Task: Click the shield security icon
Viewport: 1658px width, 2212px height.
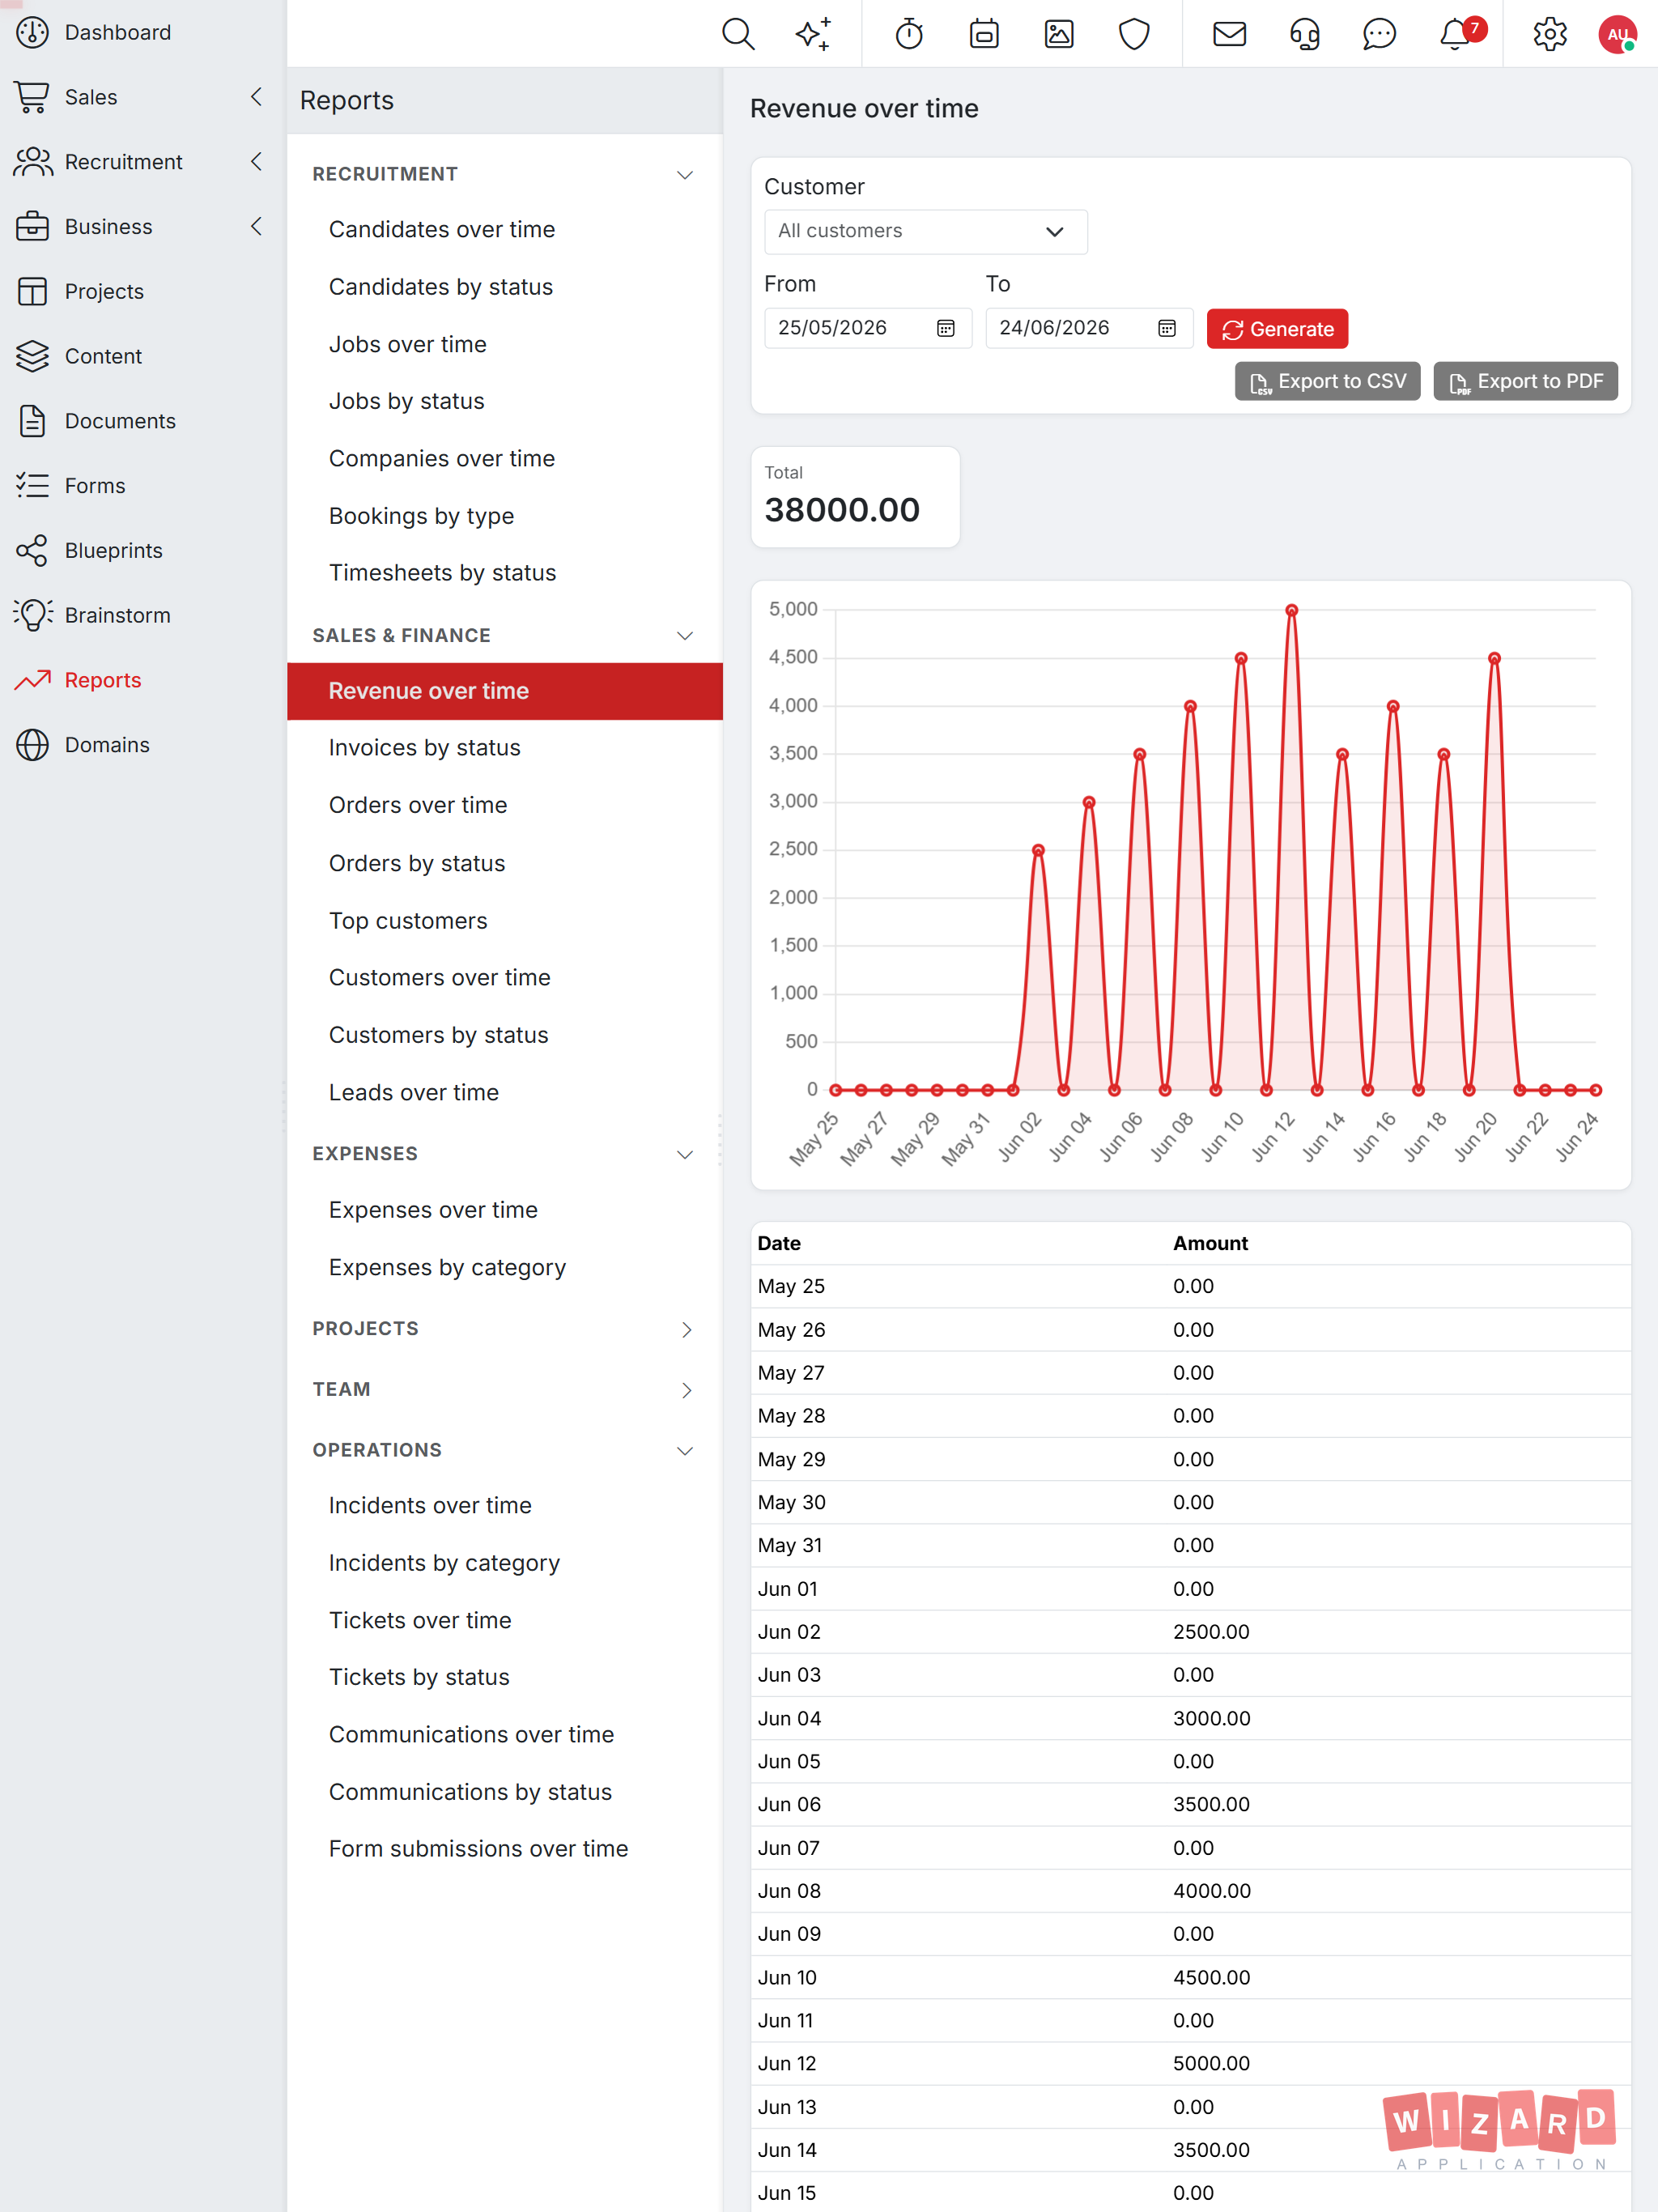Action: tap(1134, 34)
